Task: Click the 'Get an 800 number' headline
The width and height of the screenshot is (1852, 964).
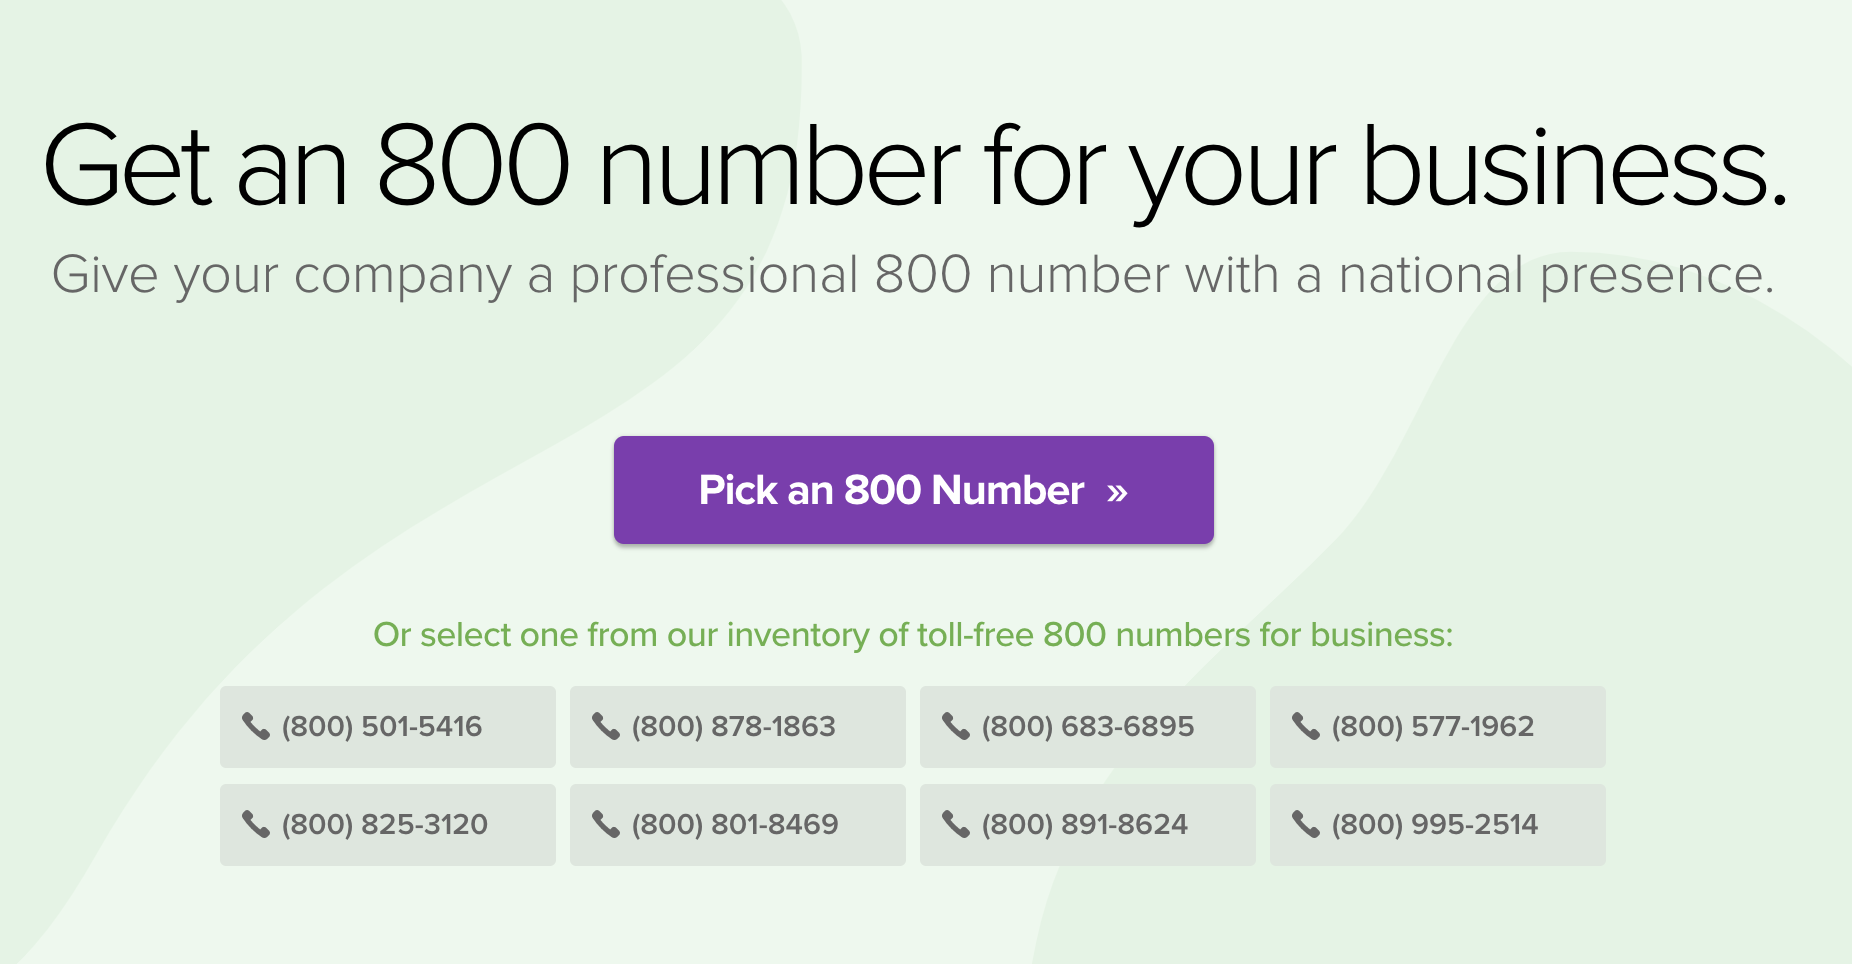Action: click(915, 167)
